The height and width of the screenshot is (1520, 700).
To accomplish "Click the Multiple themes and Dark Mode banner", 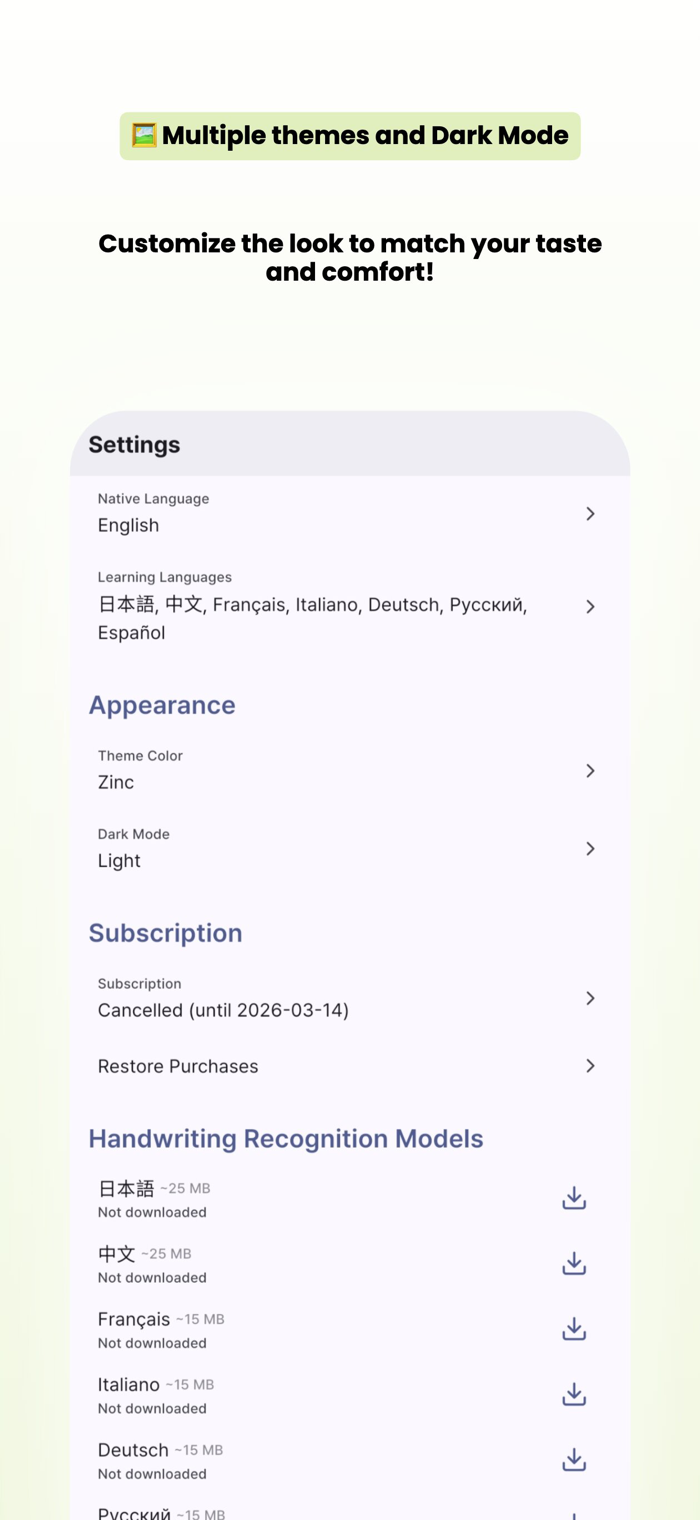I will 350,136.
